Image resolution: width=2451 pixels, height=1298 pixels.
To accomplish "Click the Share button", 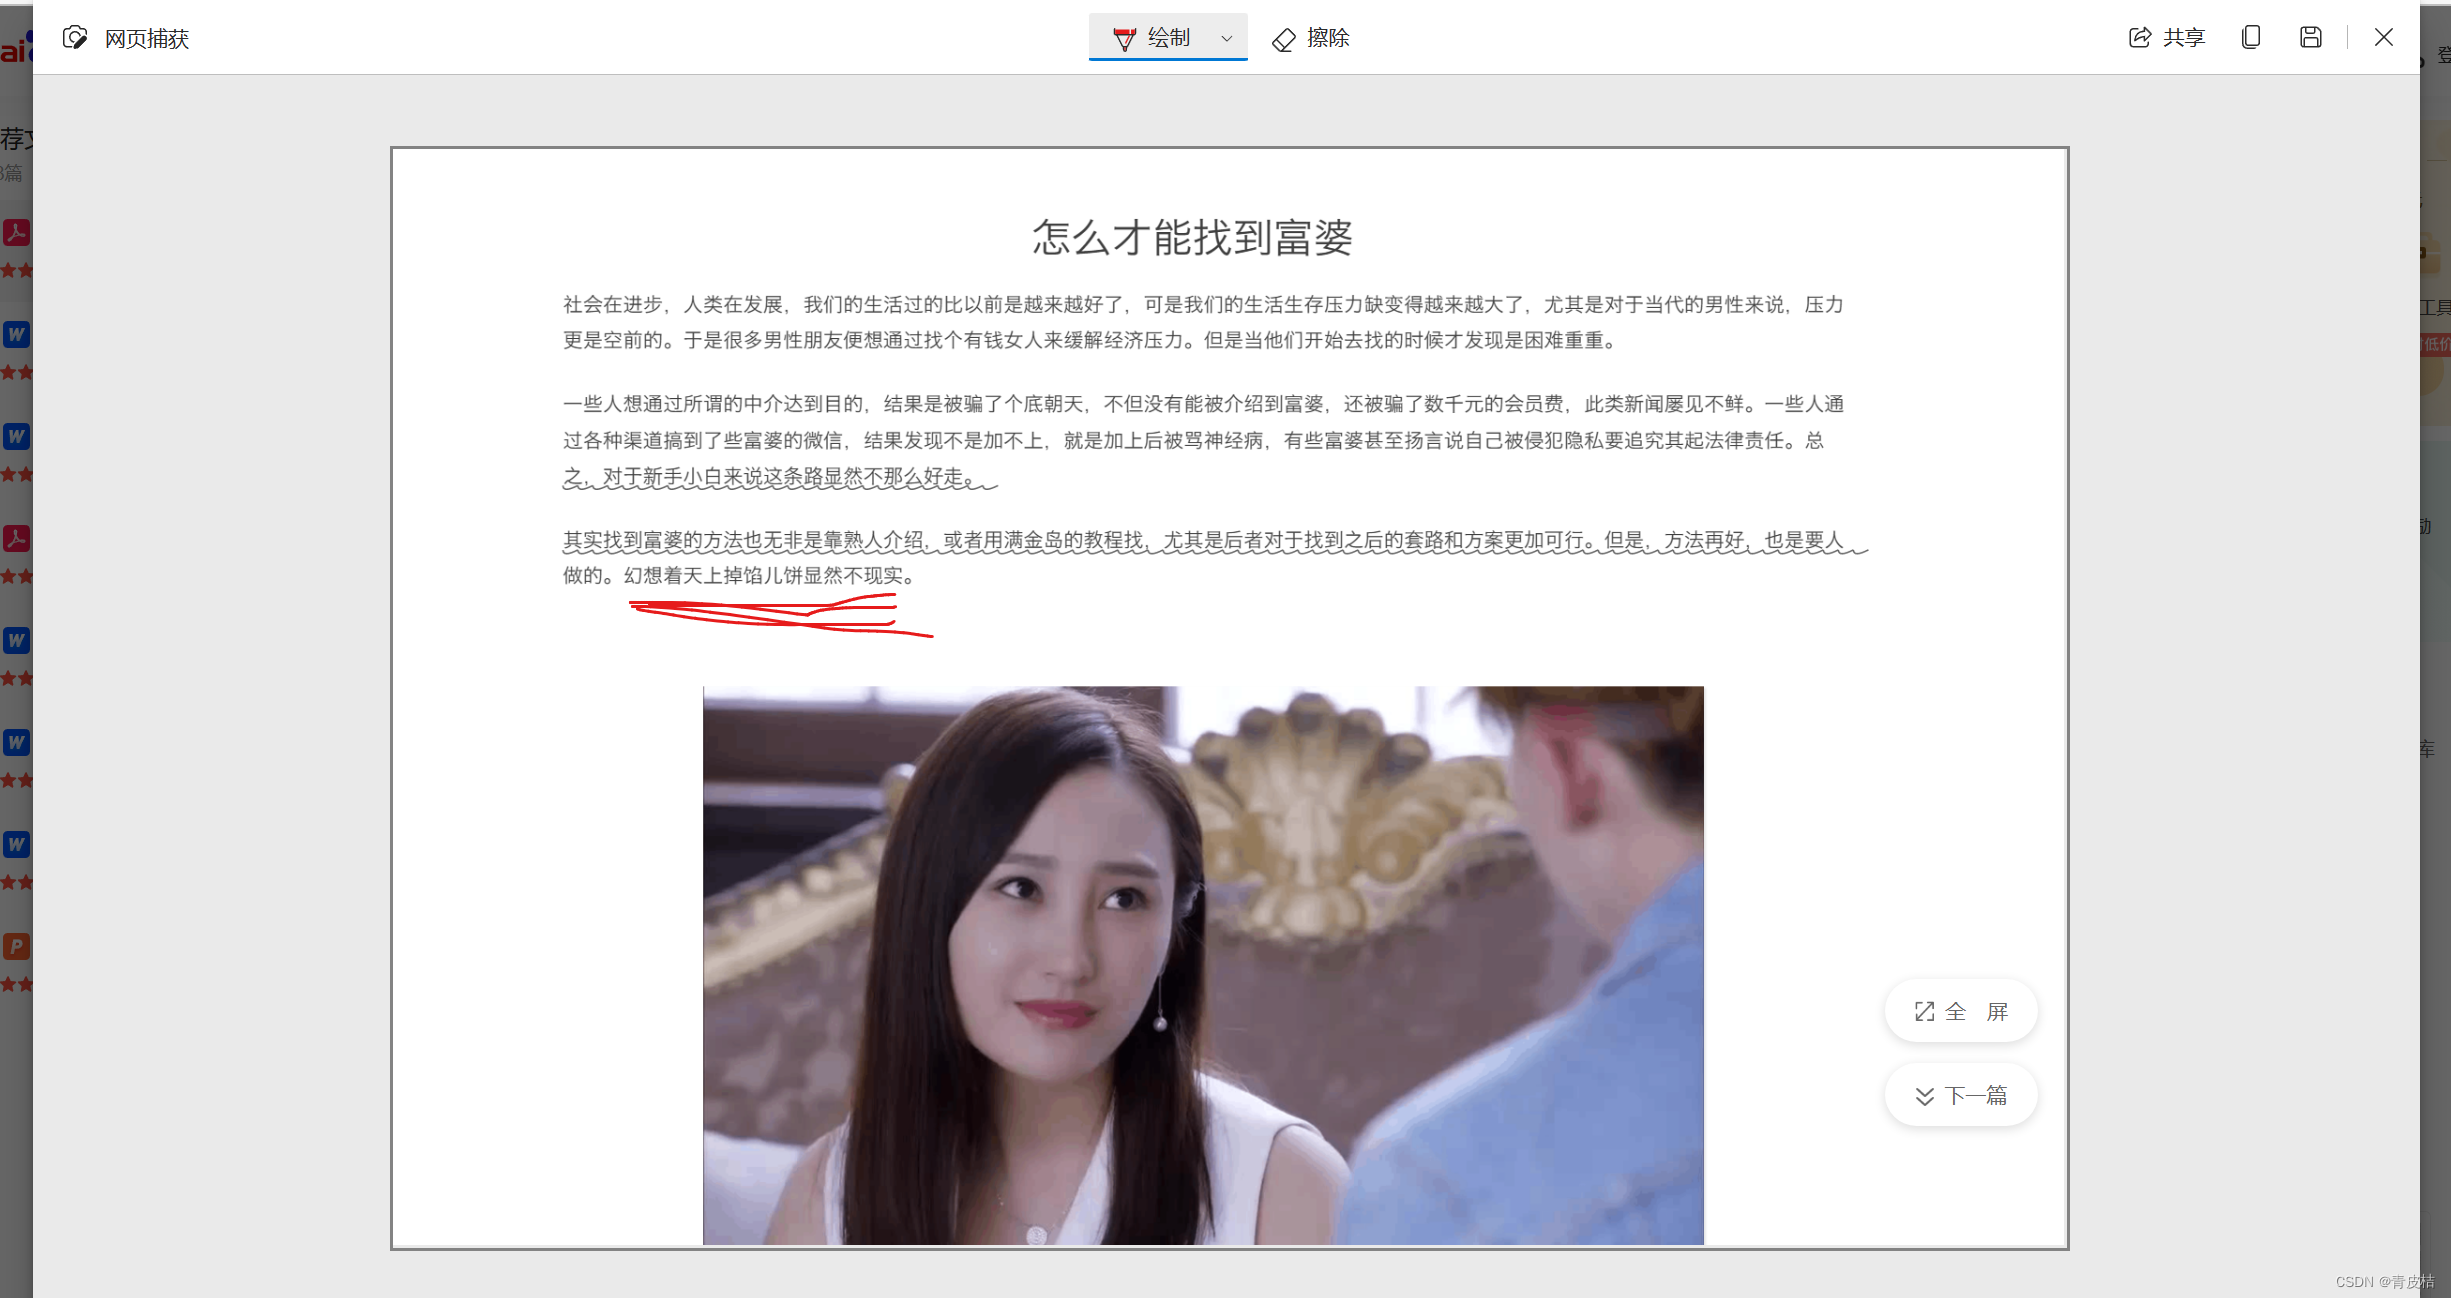I will 2166,38.
